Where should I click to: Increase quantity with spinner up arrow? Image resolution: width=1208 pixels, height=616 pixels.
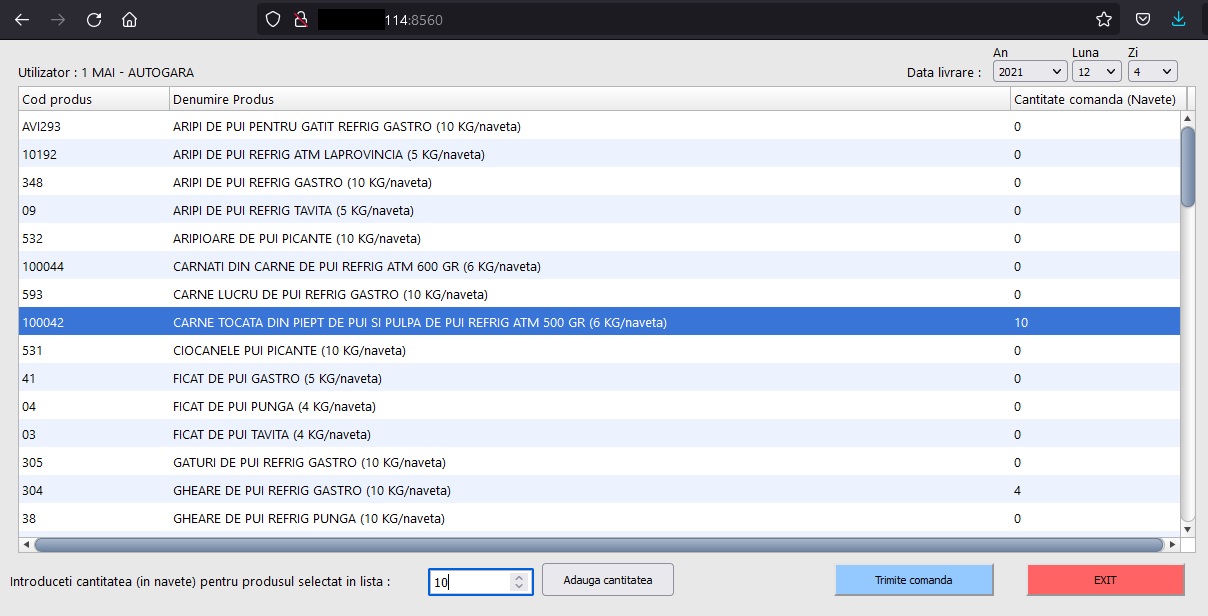click(518, 576)
